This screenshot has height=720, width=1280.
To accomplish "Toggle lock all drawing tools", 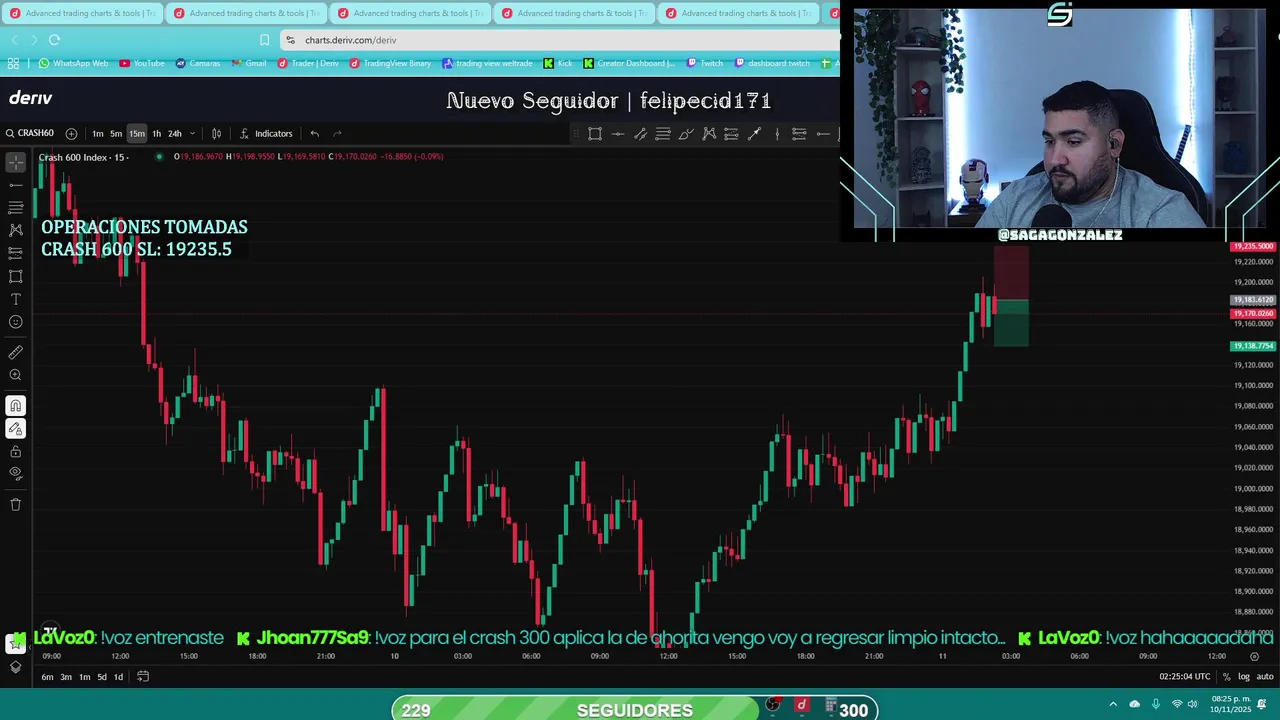I will tap(15, 452).
